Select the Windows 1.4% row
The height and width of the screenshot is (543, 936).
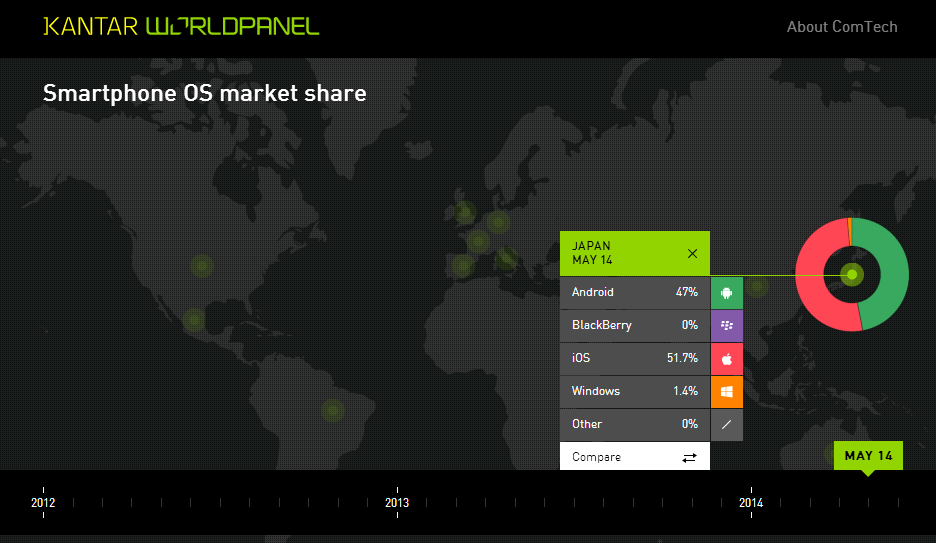(635, 391)
